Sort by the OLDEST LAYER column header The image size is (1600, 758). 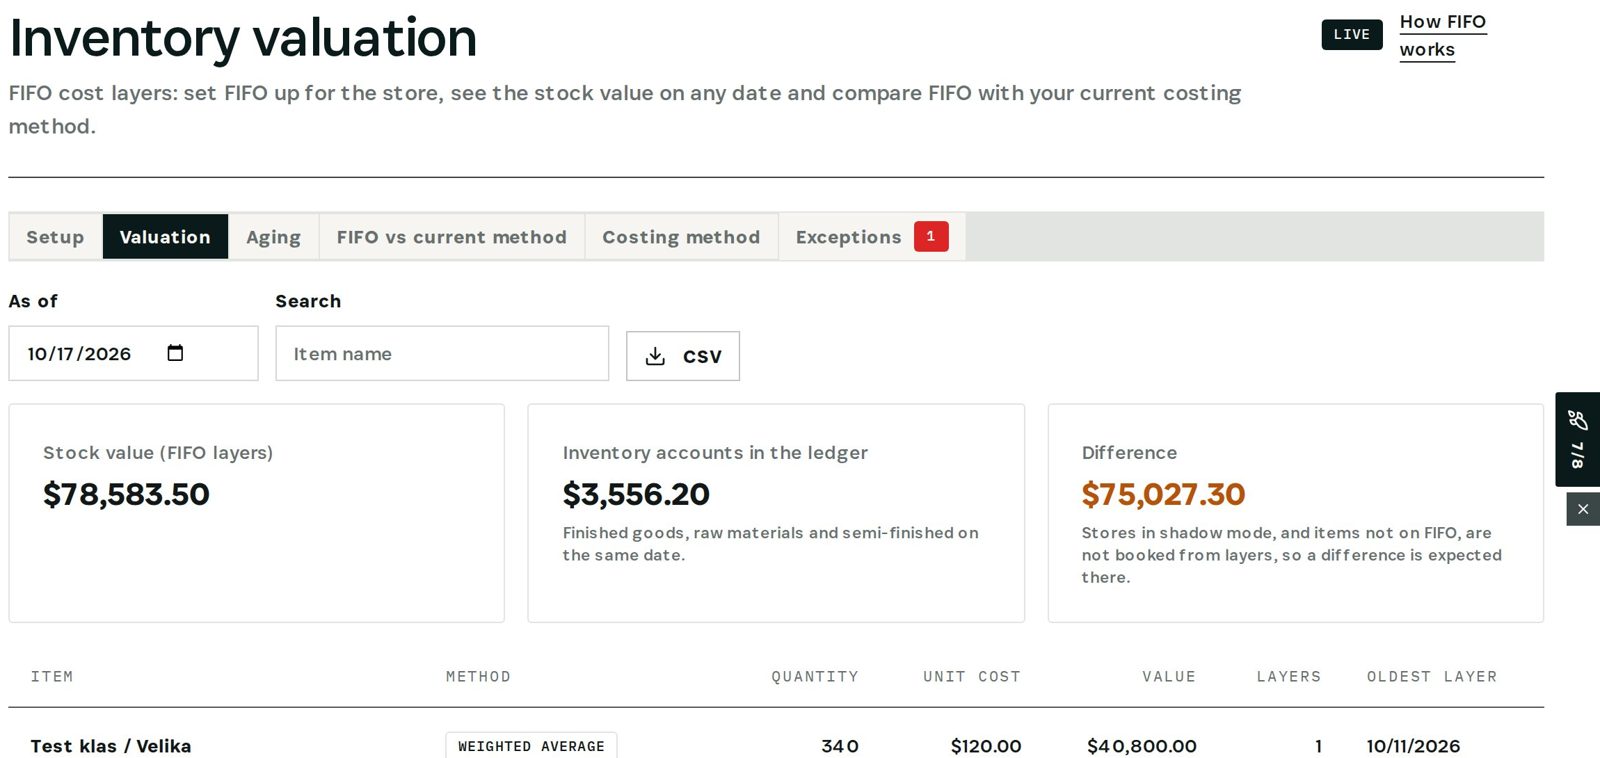pos(1432,677)
